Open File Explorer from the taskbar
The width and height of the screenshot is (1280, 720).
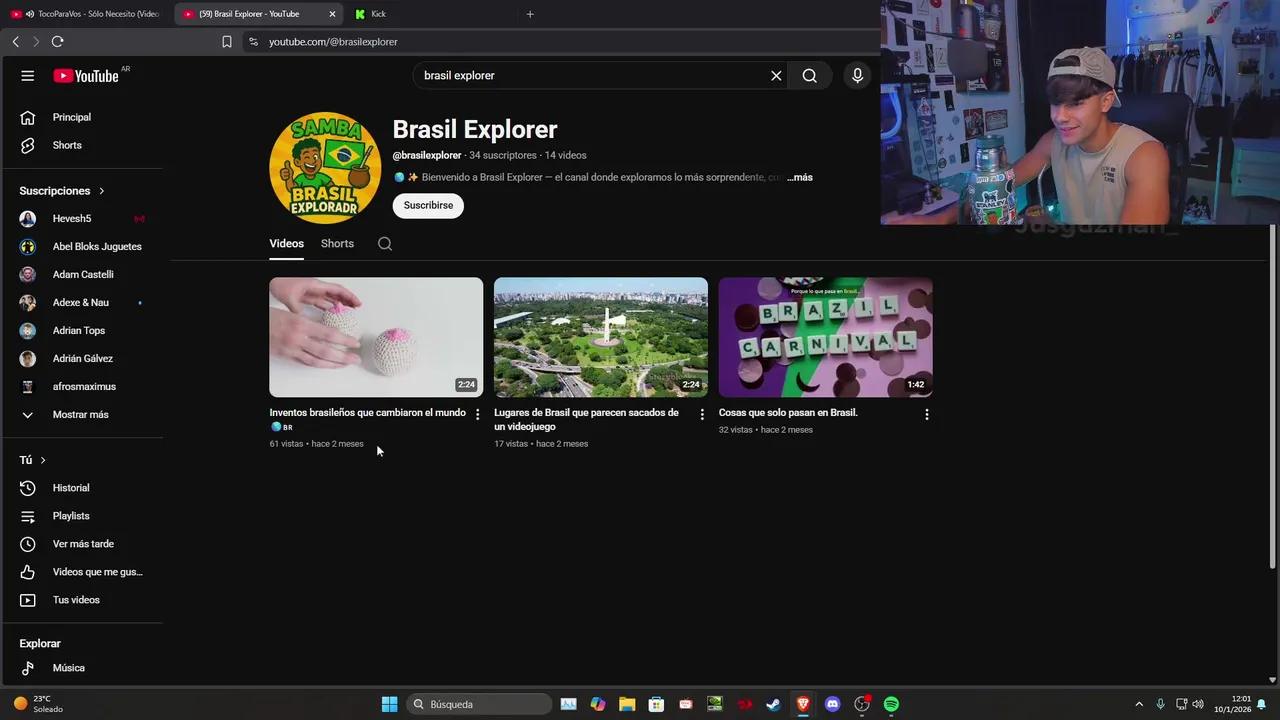[627, 704]
